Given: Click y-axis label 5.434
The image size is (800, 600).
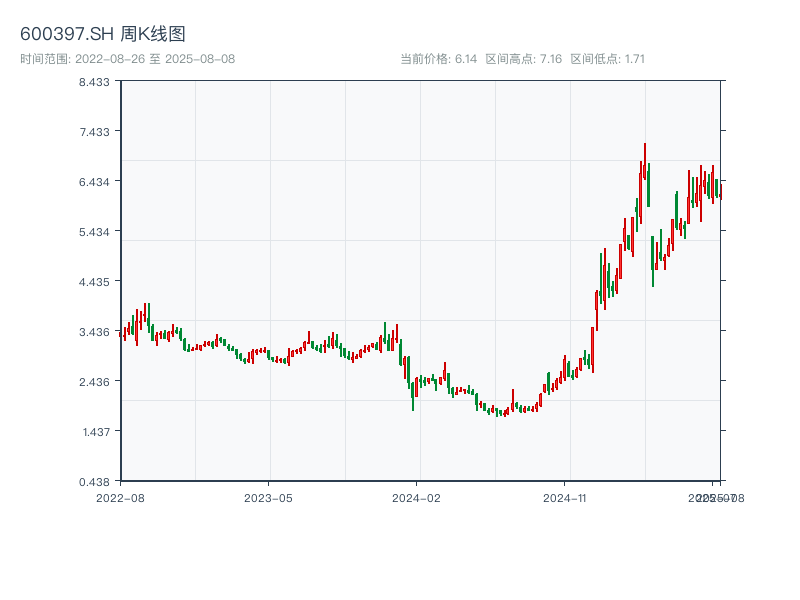Looking at the screenshot, I should (94, 232).
